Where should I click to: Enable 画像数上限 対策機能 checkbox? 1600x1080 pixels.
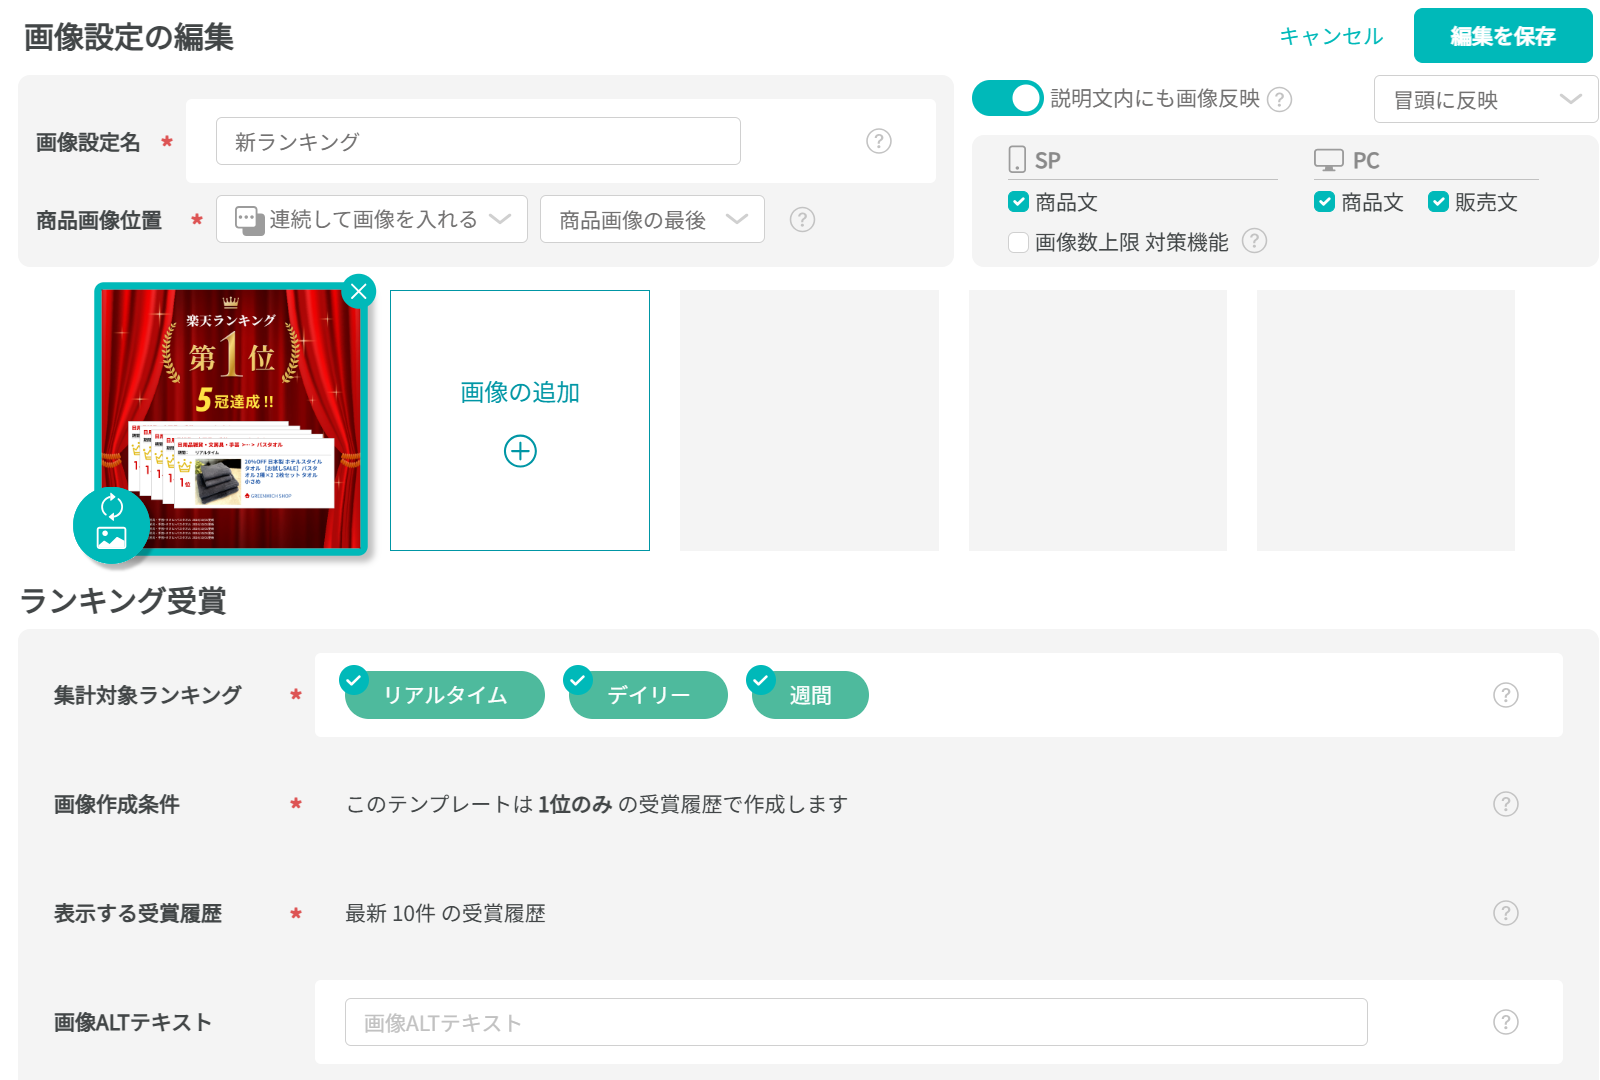click(1018, 242)
